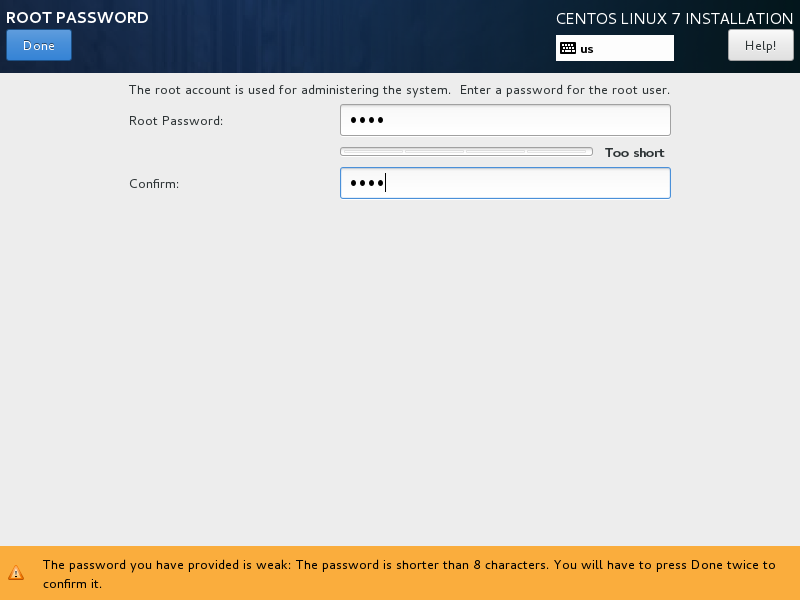This screenshot has height=600, width=800.
Task: Click the ROOT PASSWORD heading
Action: point(77,18)
